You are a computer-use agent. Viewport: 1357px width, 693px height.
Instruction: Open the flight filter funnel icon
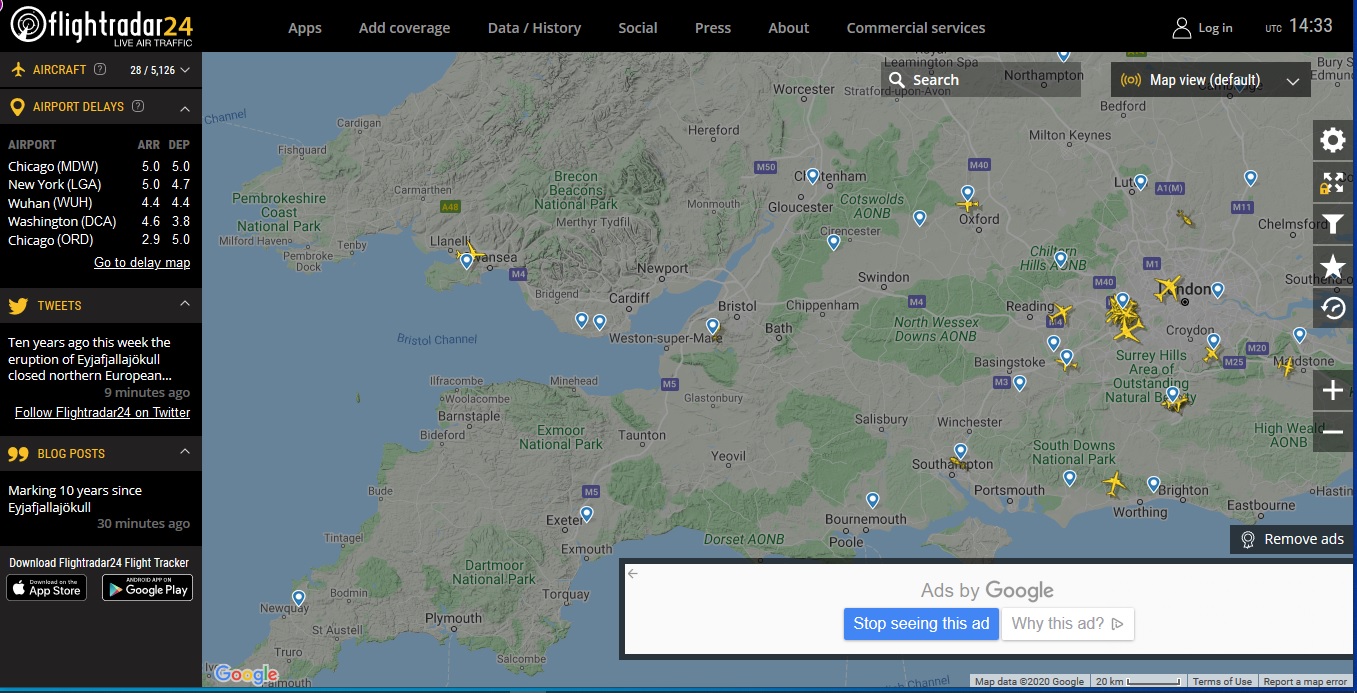[x=1332, y=224]
